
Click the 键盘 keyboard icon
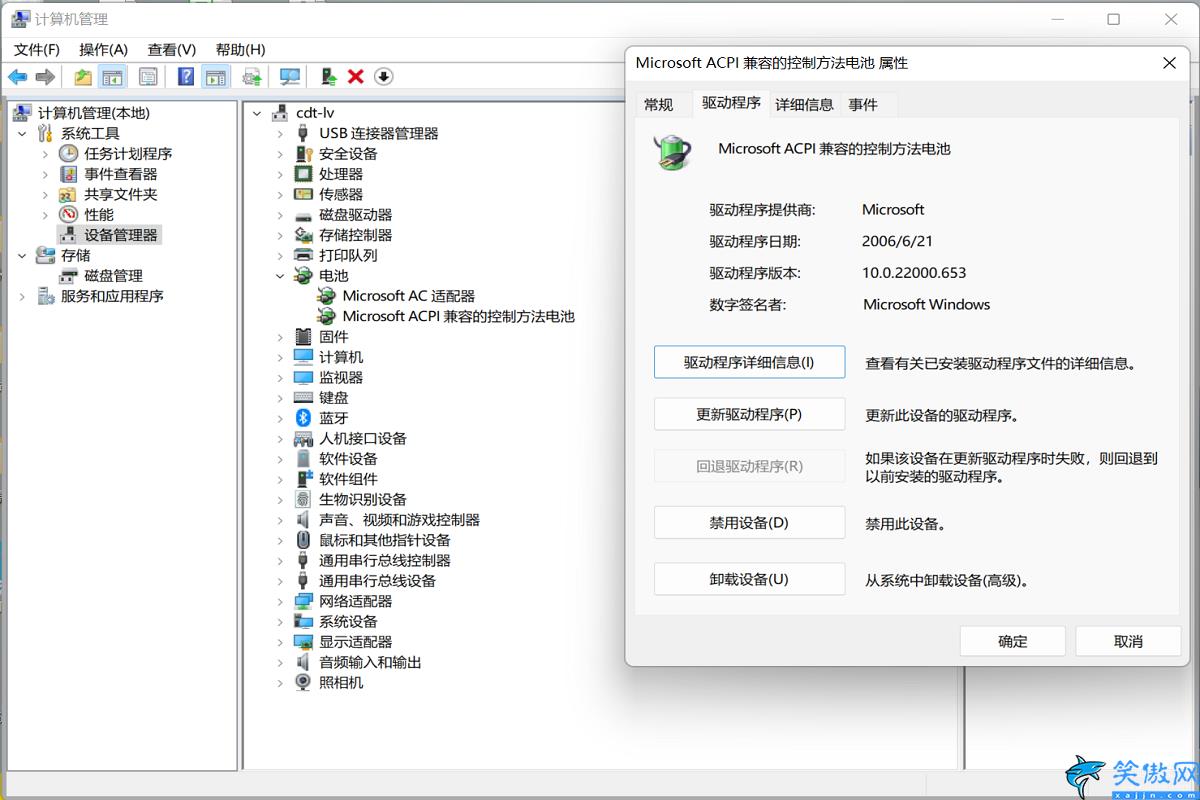click(303, 397)
